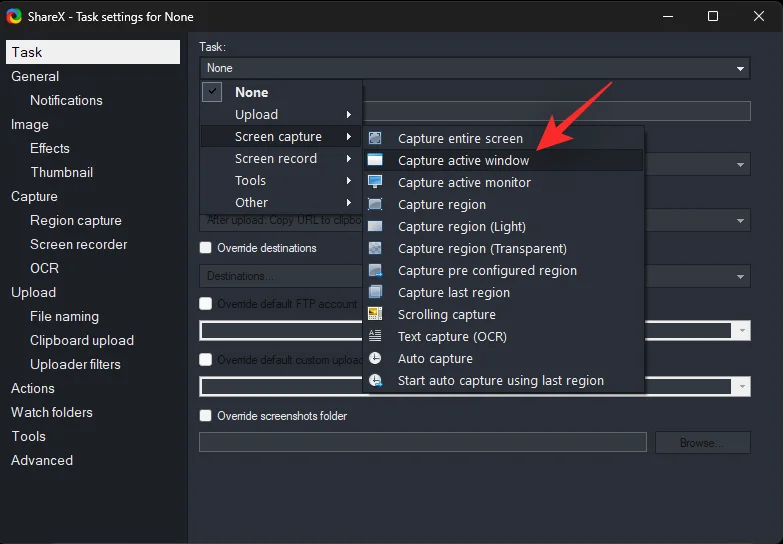783x544 pixels.
Task: Toggle Override screenshots folder checkbox
Action: 206,416
